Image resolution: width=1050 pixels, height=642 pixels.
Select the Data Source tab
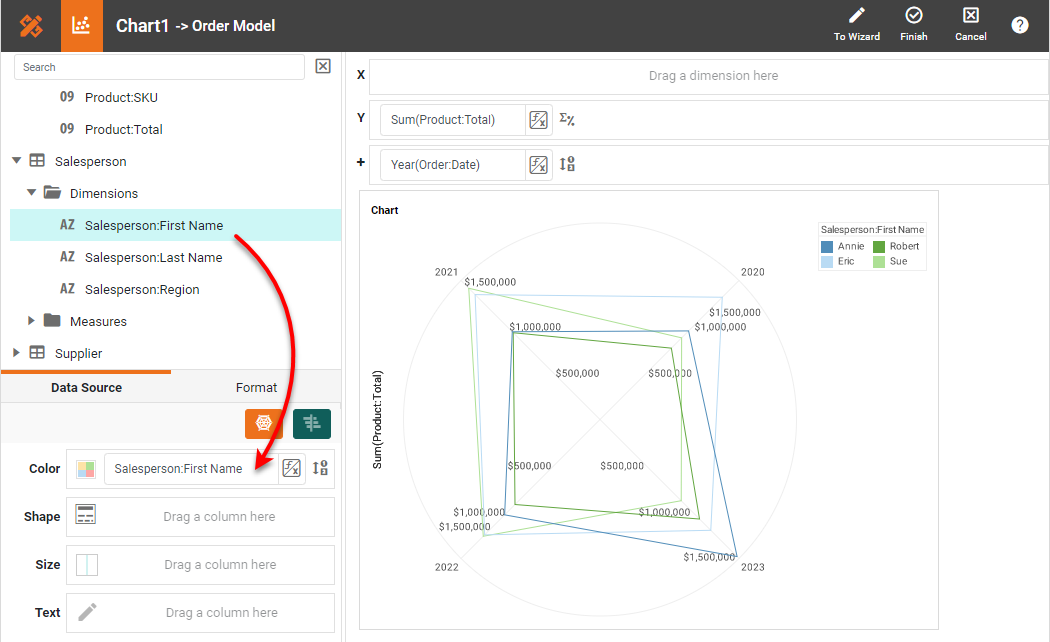pyautogui.click(x=86, y=388)
